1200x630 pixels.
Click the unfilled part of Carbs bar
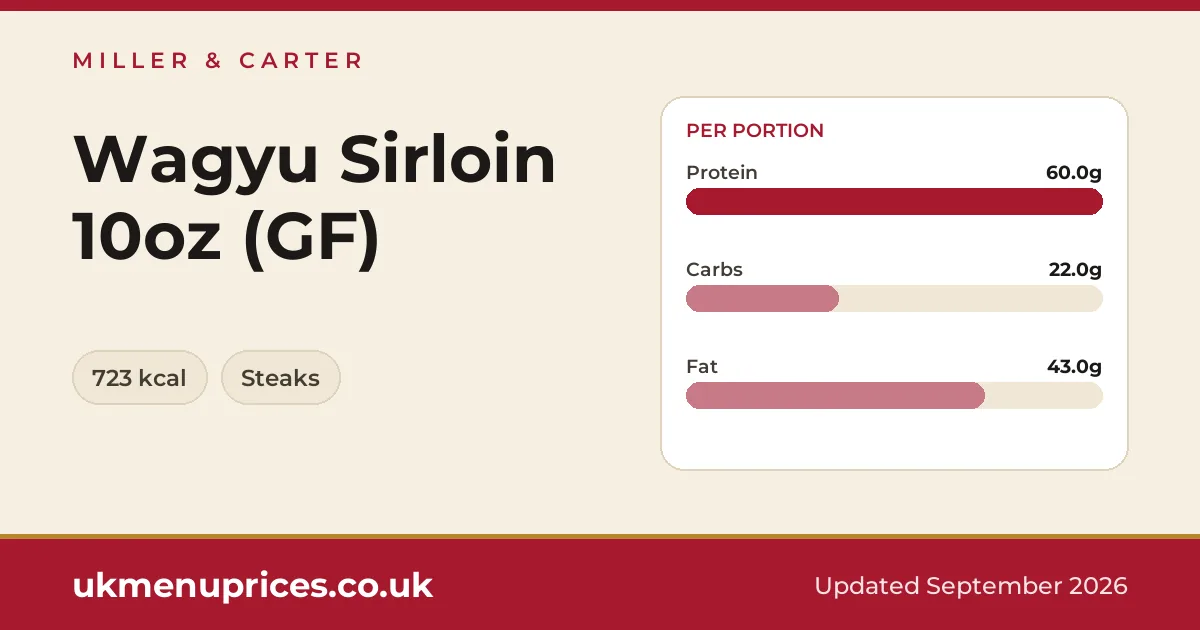(x=970, y=298)
